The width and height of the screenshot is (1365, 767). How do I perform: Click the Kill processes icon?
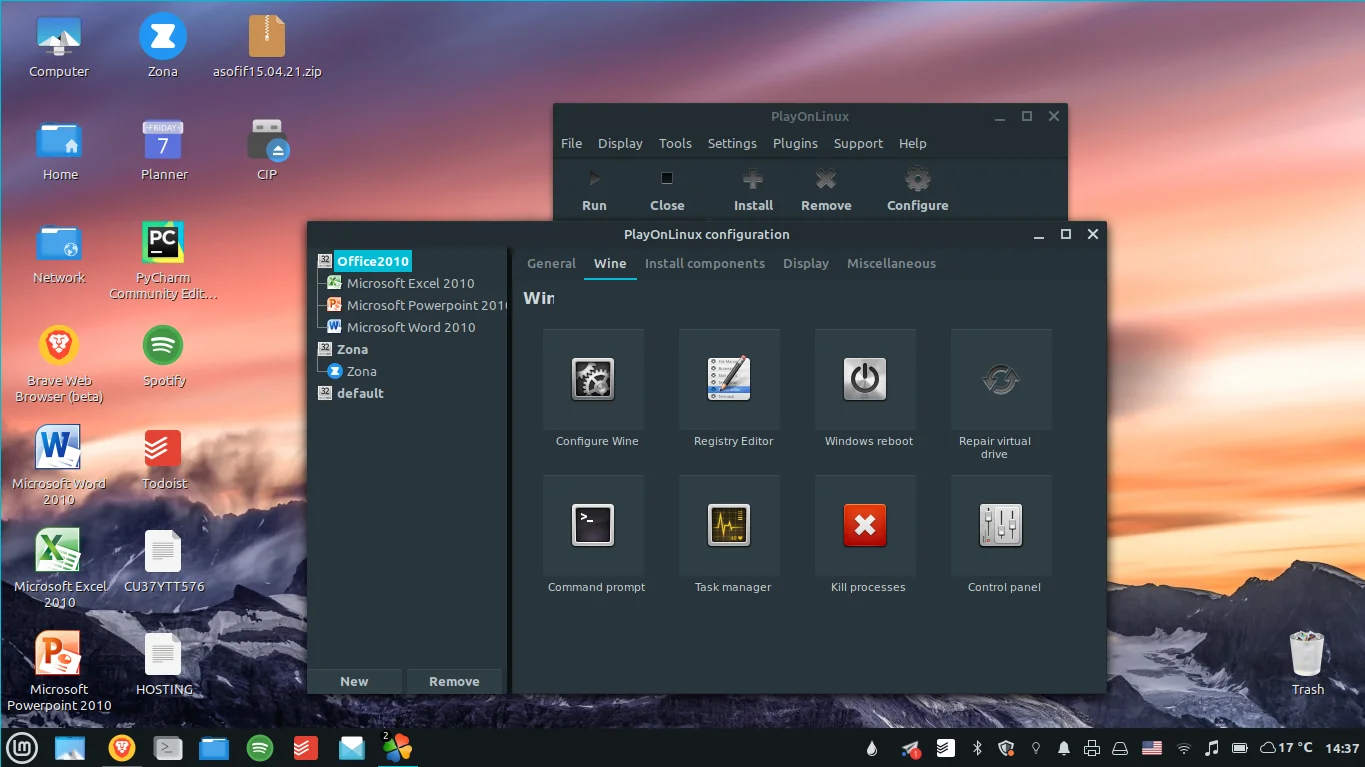pyautogui.click(x=865, y=526)
